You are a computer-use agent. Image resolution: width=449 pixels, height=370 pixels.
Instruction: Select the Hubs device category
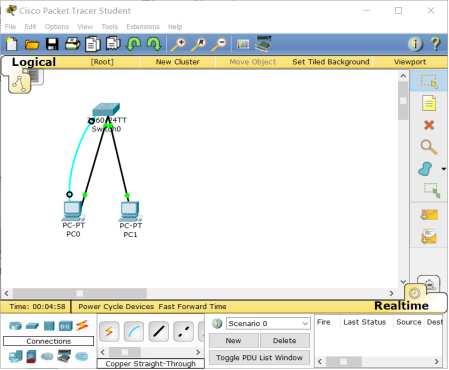point(49,326)
